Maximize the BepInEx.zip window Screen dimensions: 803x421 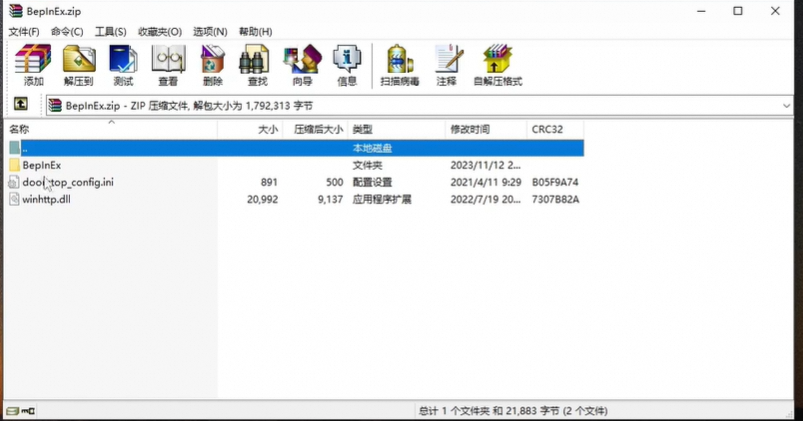coord(737,11)
